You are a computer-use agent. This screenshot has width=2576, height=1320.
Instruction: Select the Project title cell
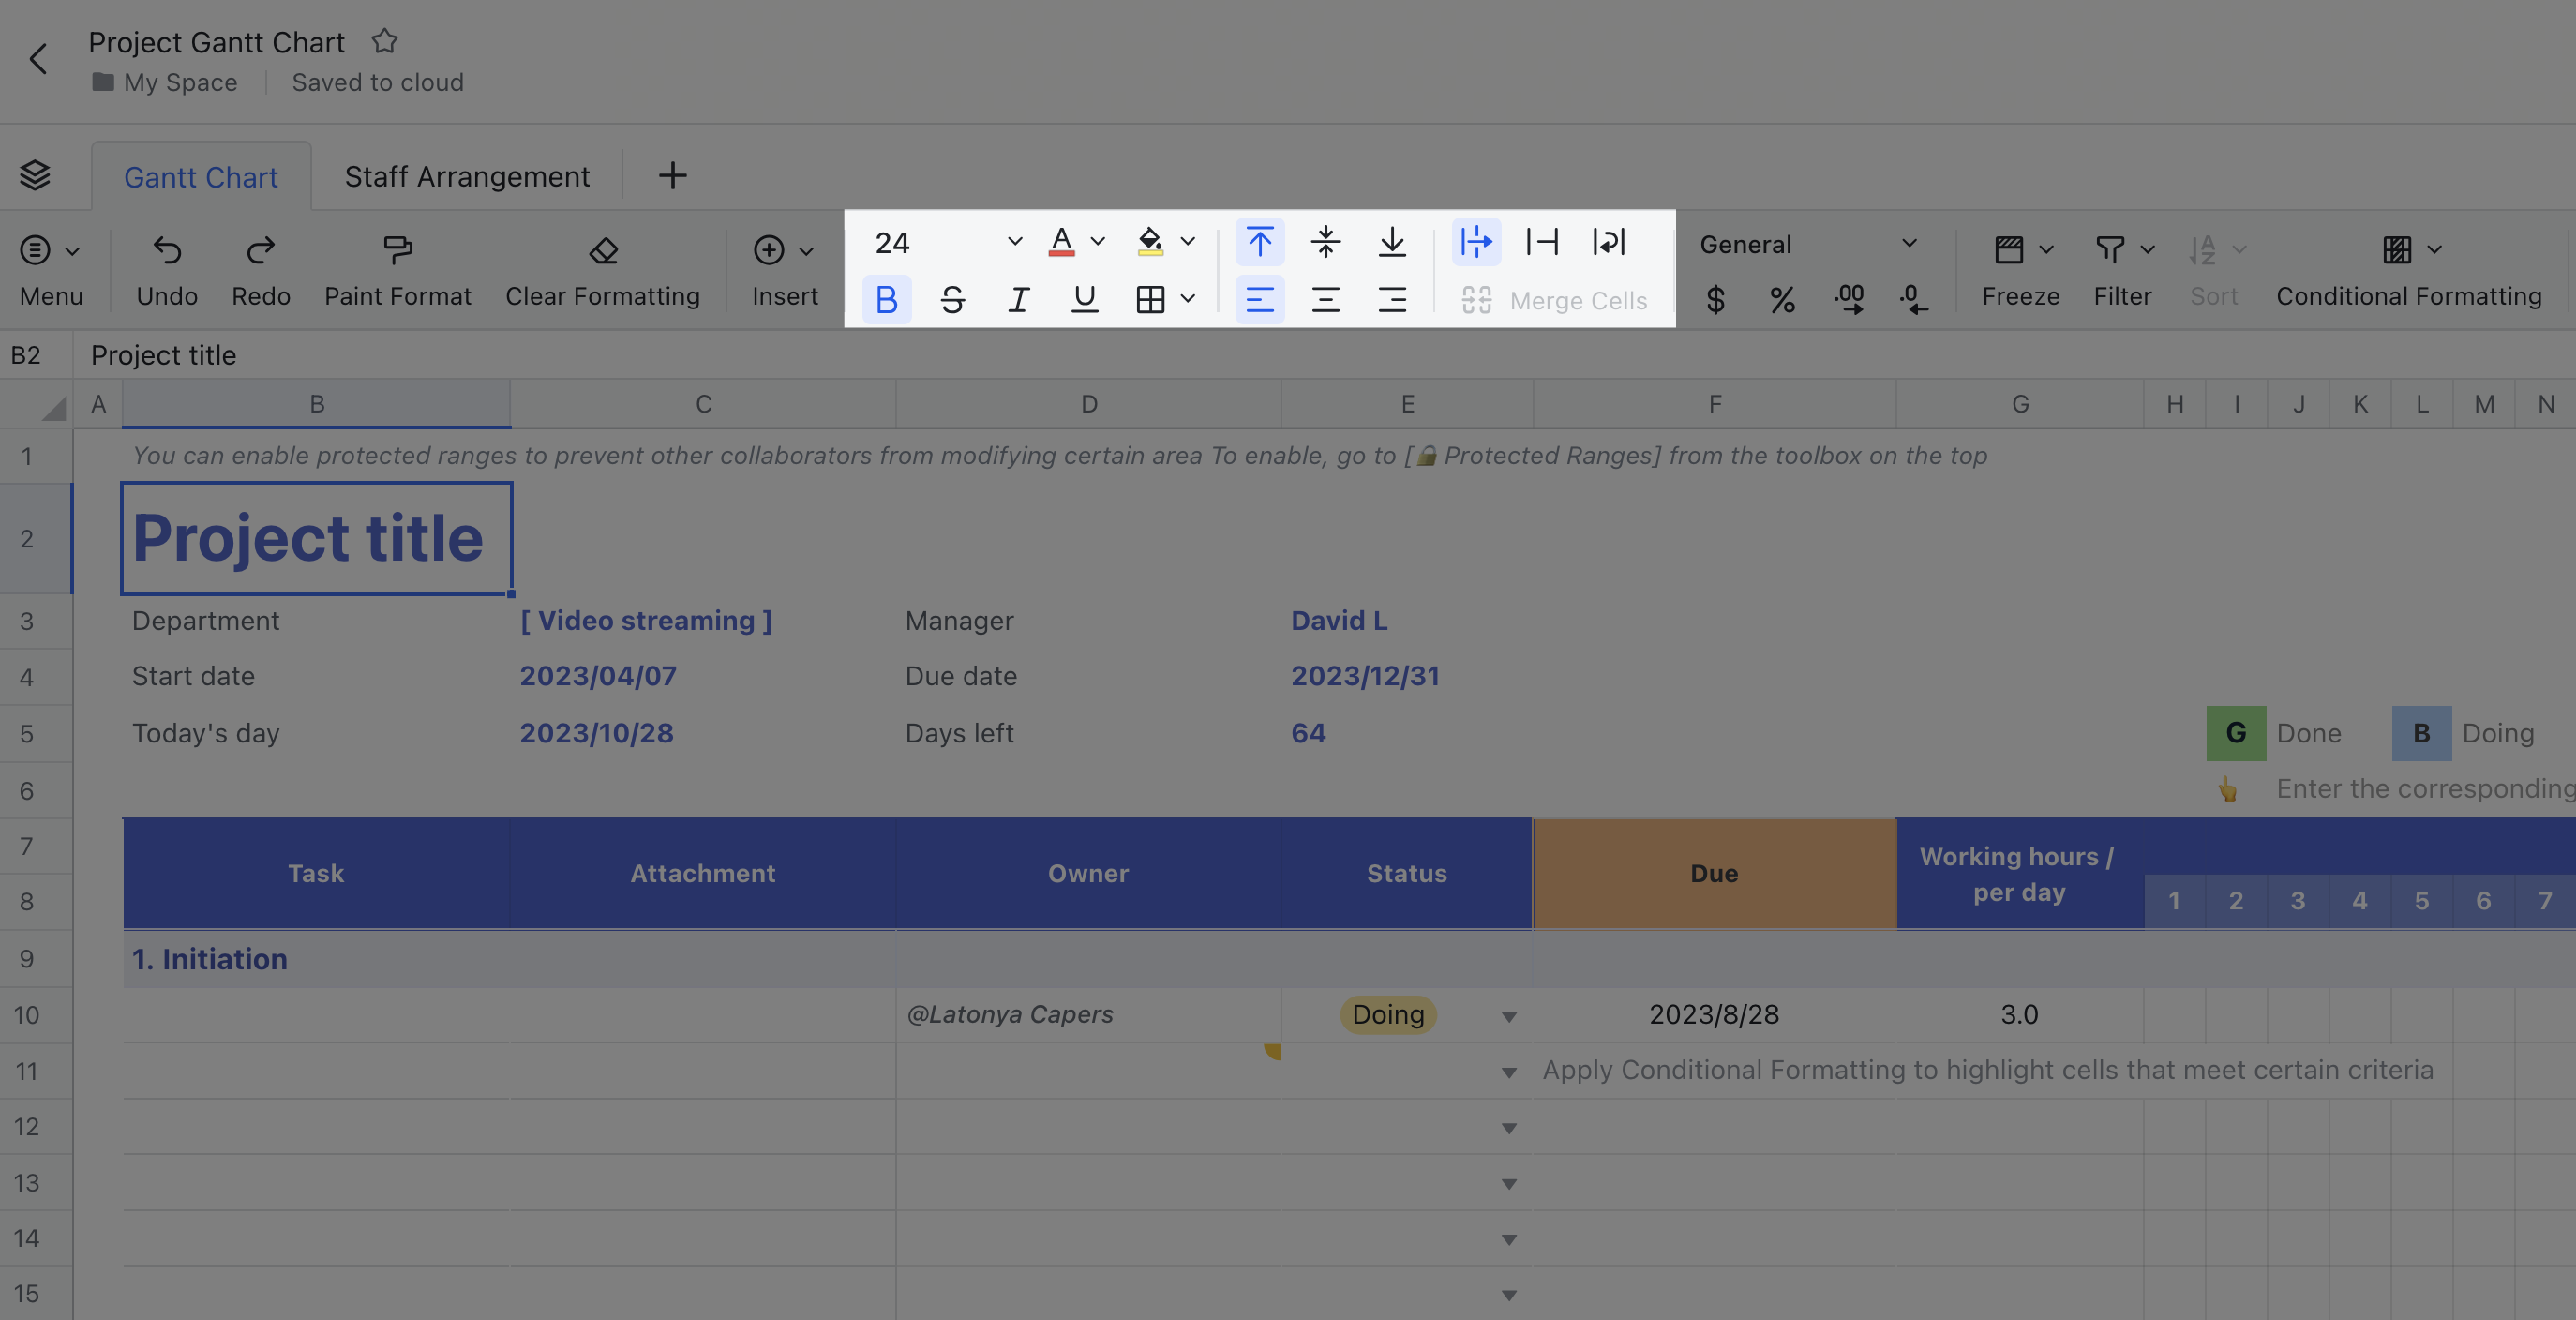pyautogui.click(x=316, y=539)
